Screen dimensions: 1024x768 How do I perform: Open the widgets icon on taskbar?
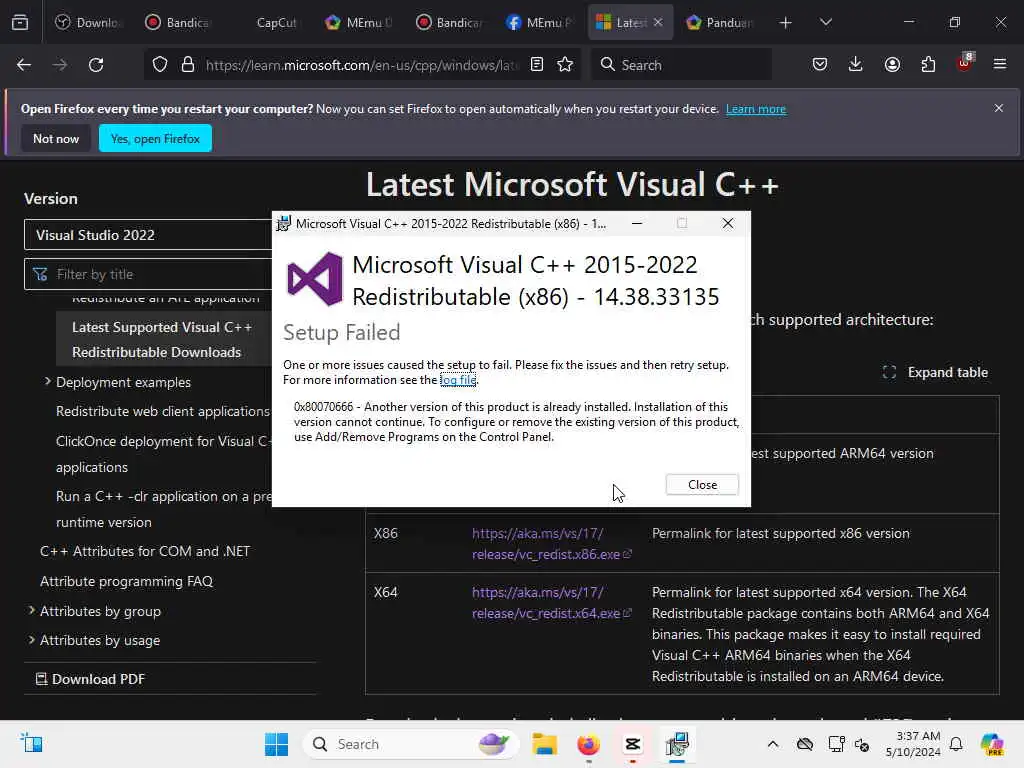[31, 743]
